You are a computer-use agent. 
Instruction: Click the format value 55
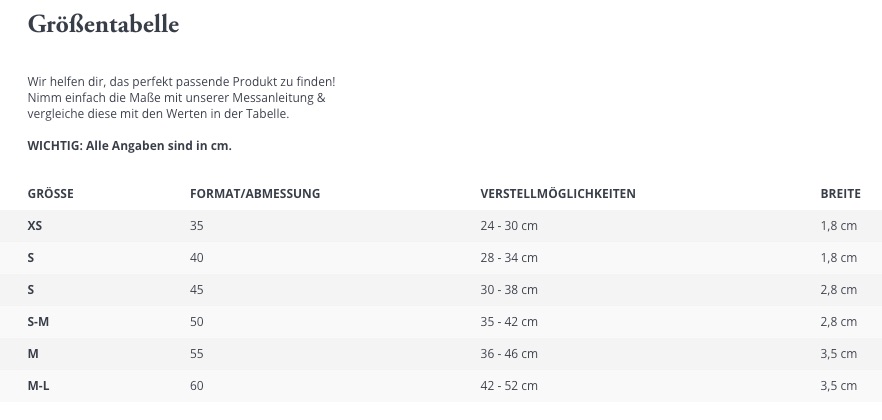pos(196,354)
